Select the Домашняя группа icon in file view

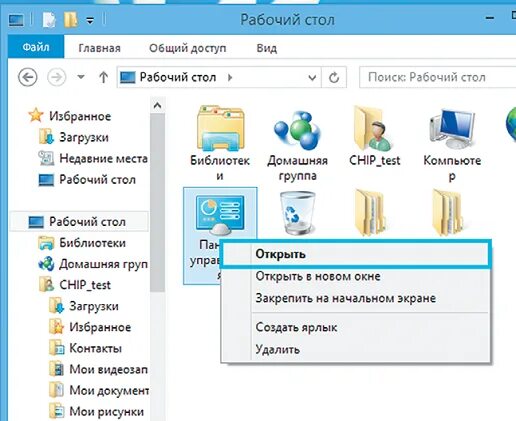tap(297, 131)
